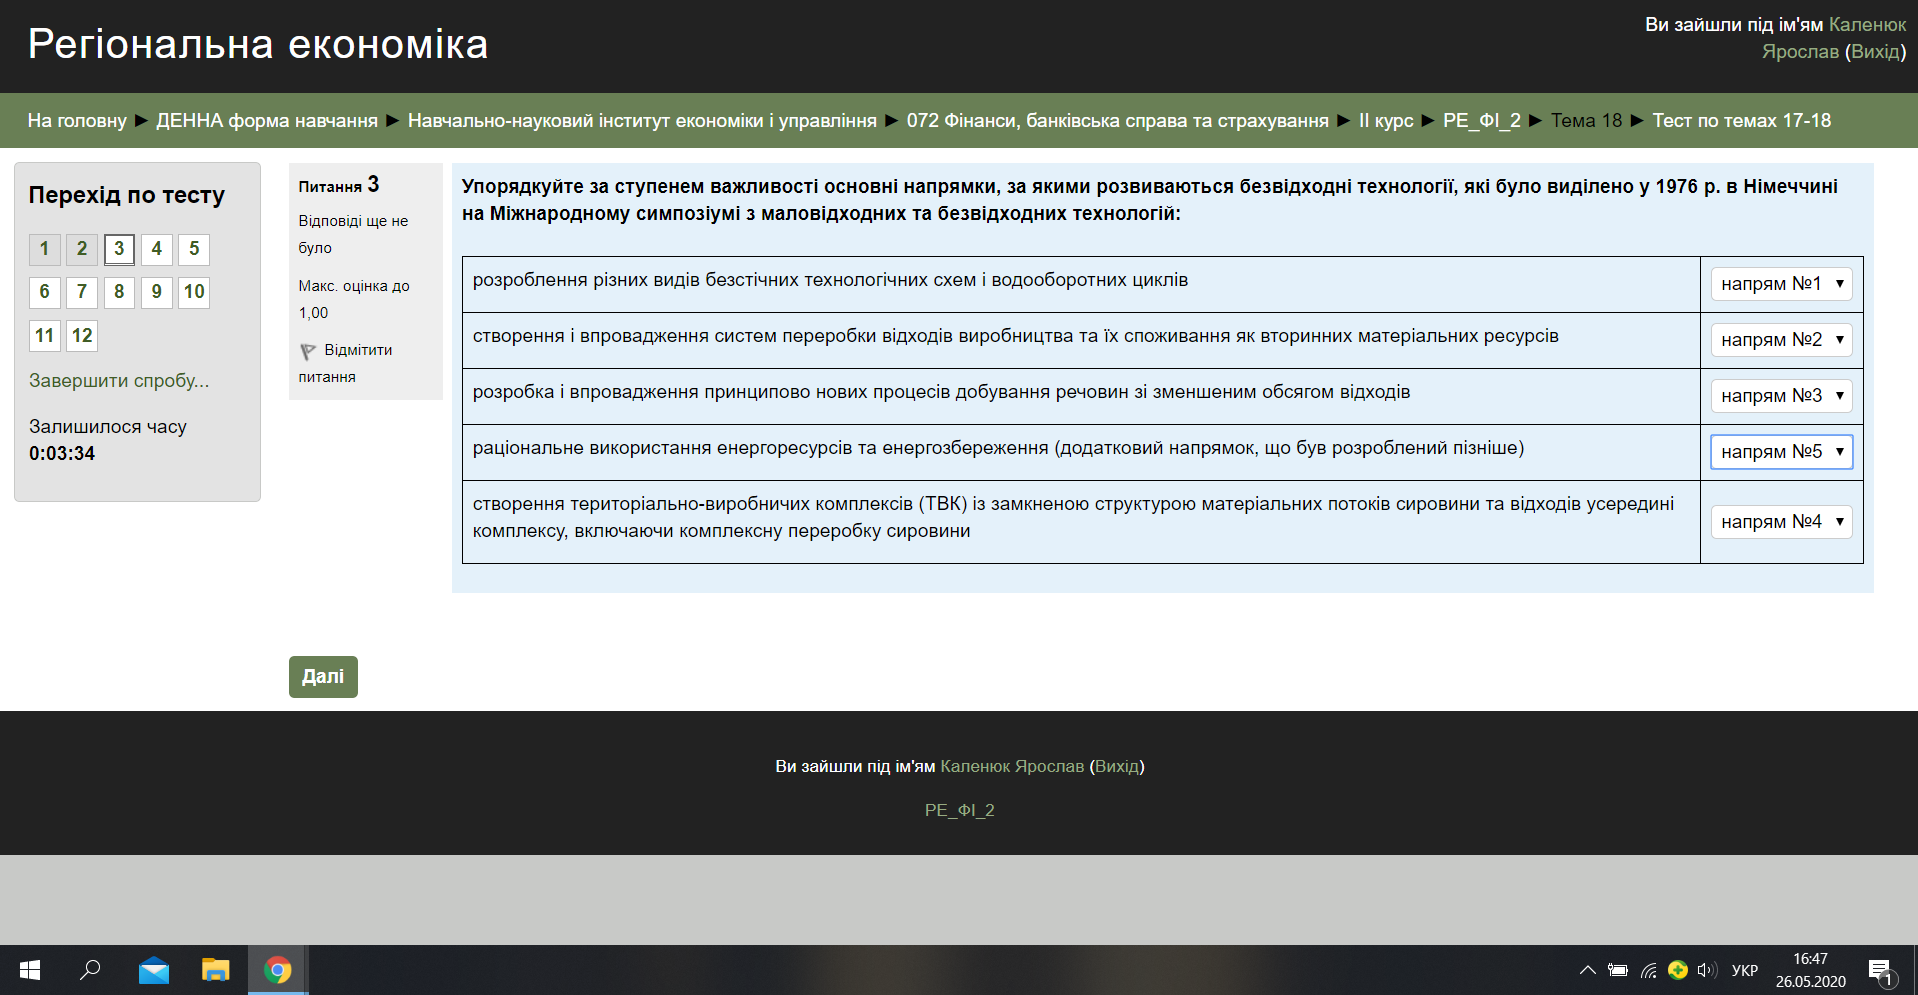
Task: Open the Mail app from the taskbar
Action: 153,970
